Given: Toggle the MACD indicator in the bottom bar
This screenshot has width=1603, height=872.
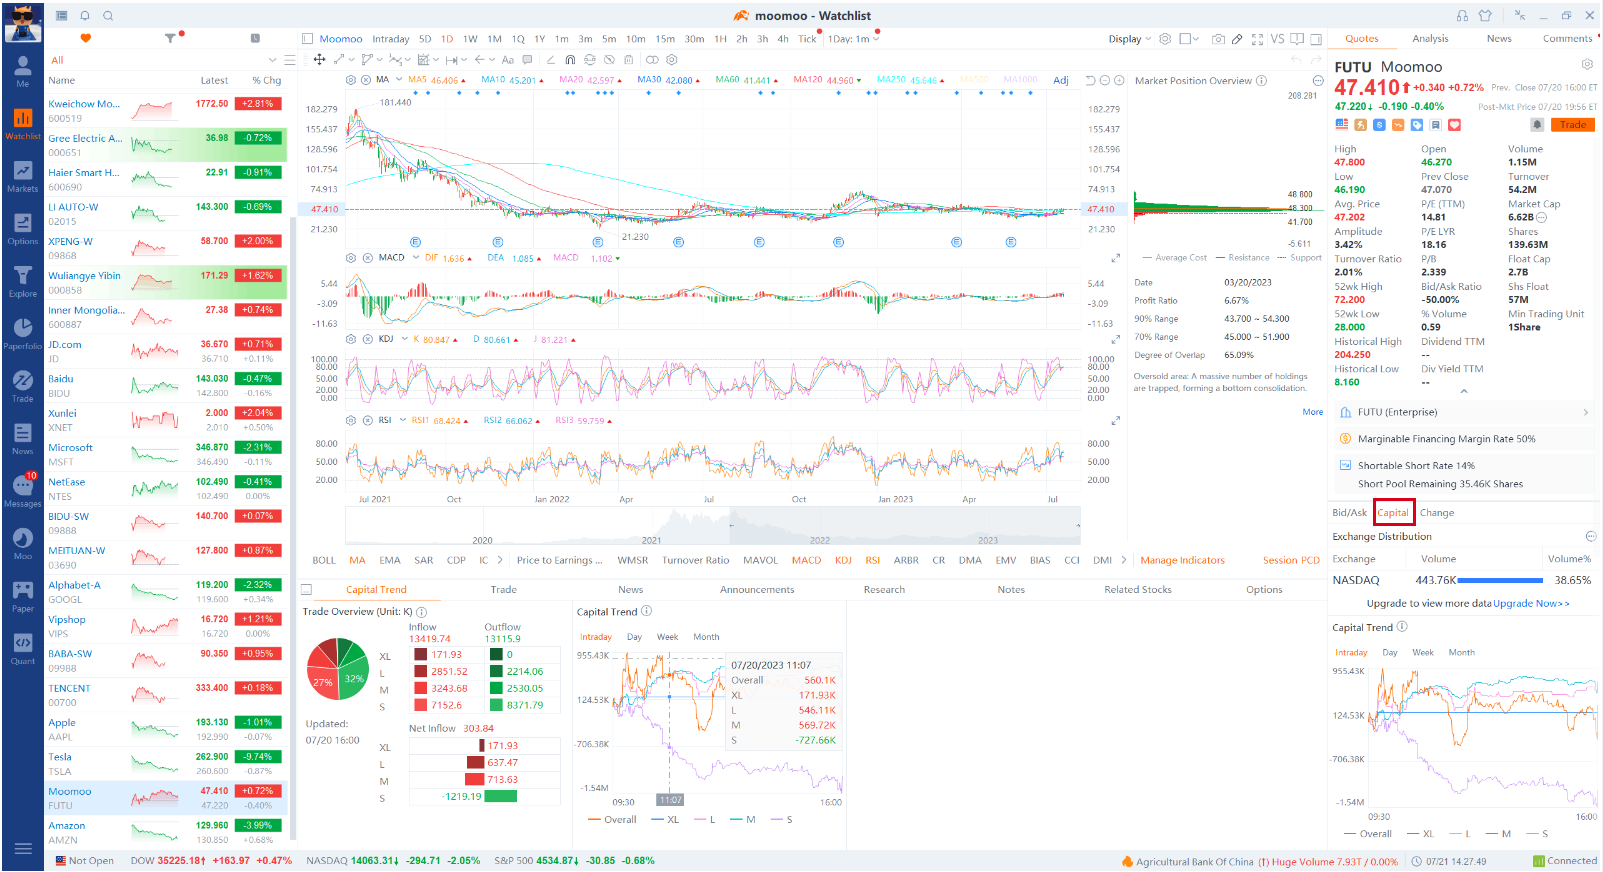Looking at the screenshot, I should (806, 560).
